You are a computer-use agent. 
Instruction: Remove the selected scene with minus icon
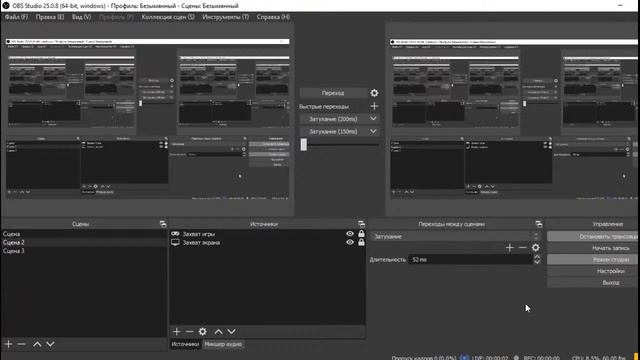pos(21,344)
